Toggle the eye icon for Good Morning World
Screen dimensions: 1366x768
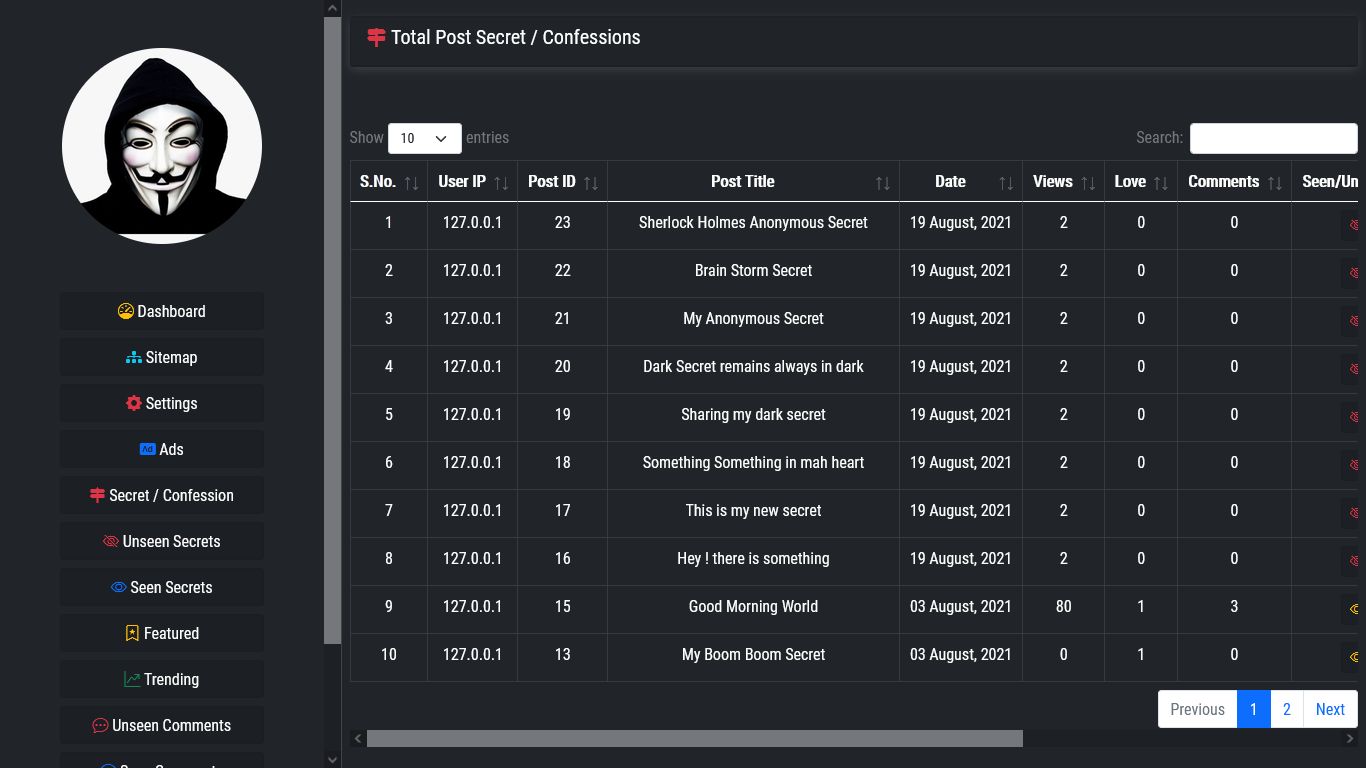point(1353,609)
